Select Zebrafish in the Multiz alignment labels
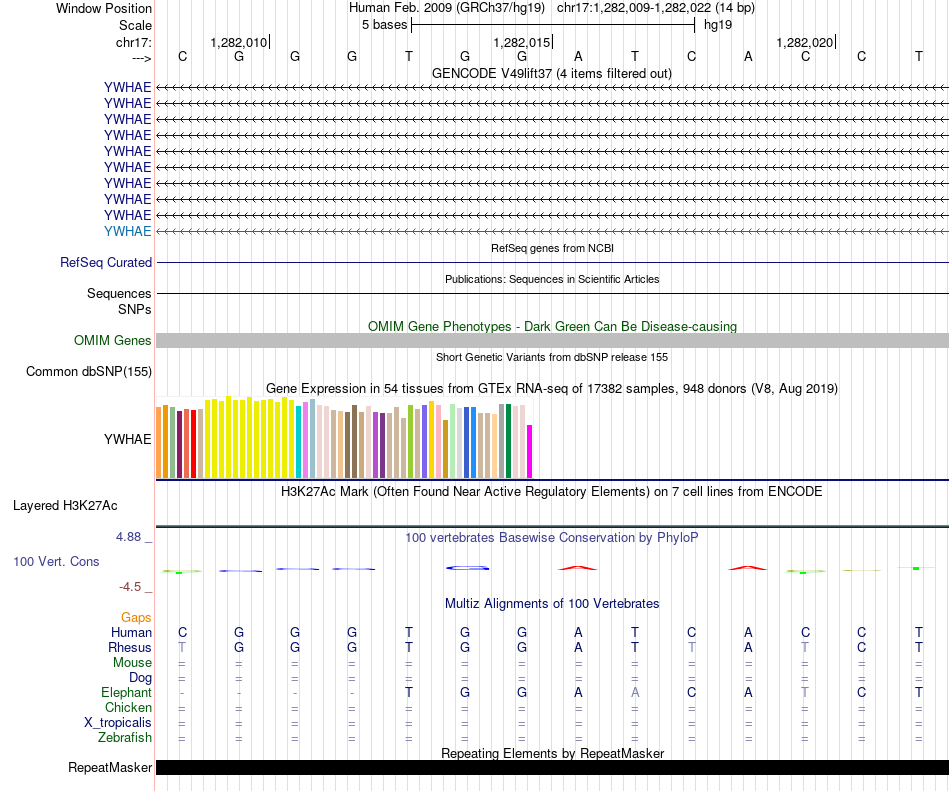 pyautogui.click(x=125, y=738)
